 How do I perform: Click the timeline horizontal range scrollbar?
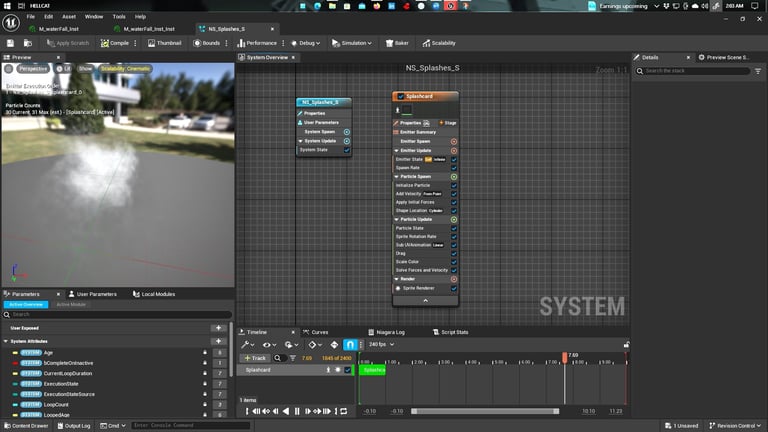coord(485,411)
